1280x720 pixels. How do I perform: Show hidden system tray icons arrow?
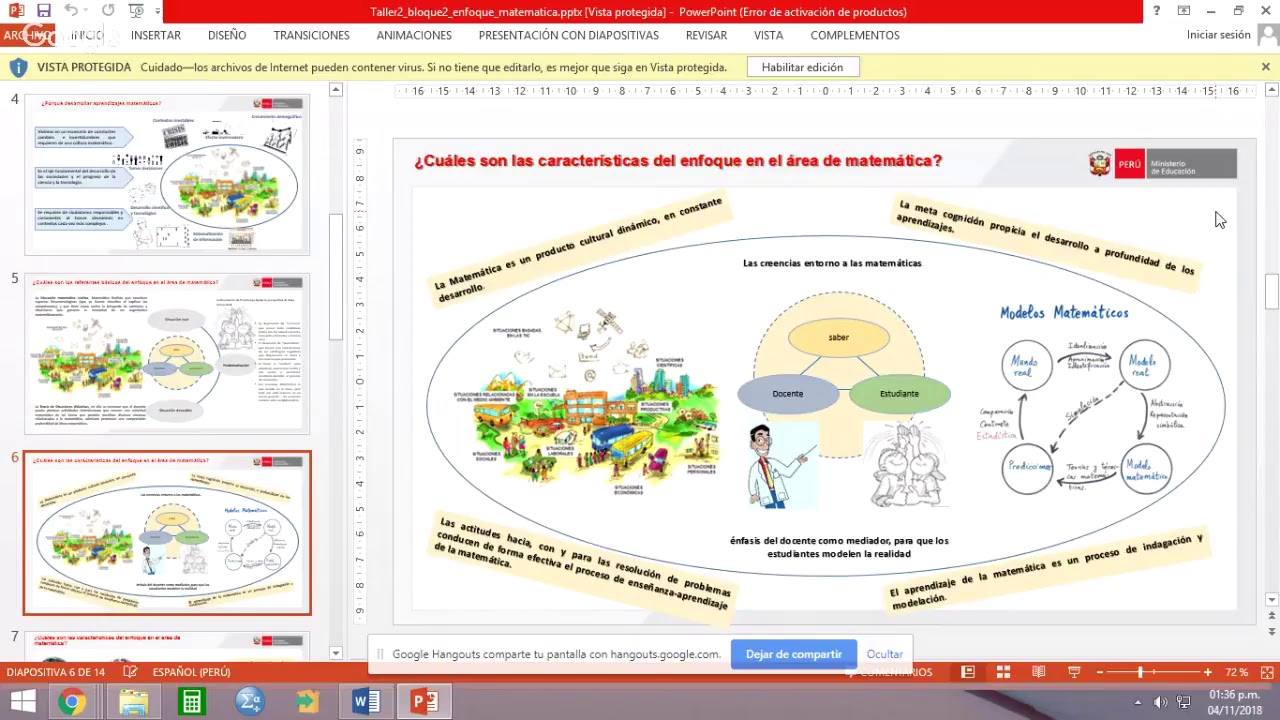tap(1138, 702)
